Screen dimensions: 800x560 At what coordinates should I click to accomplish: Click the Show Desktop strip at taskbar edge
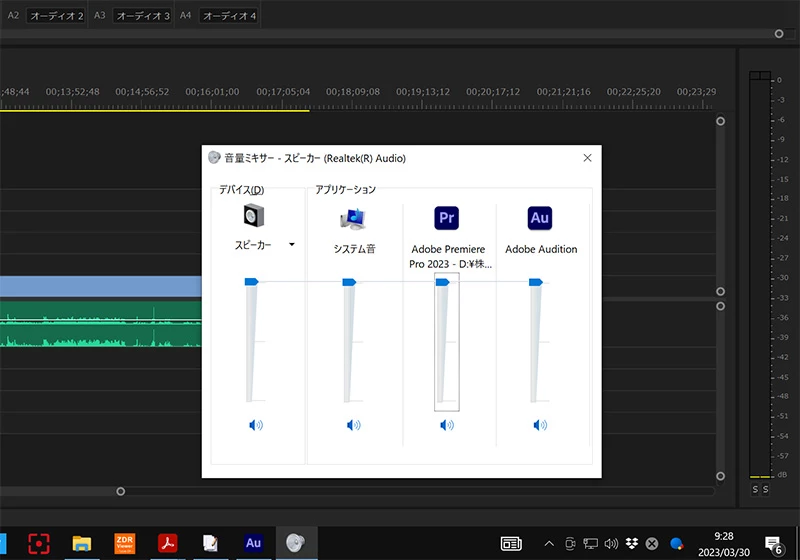coord(797,543)
